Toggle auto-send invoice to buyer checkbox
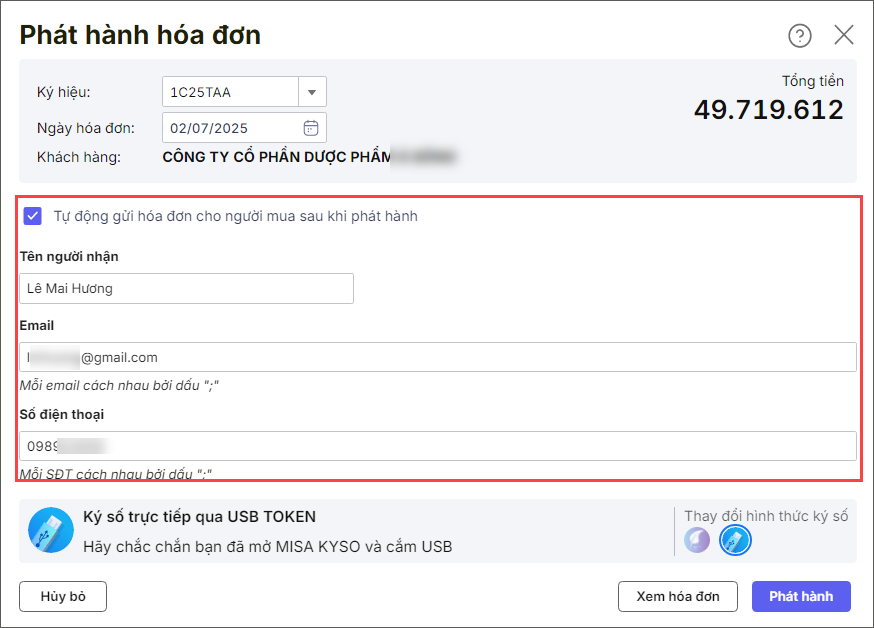 coord(32,216)
